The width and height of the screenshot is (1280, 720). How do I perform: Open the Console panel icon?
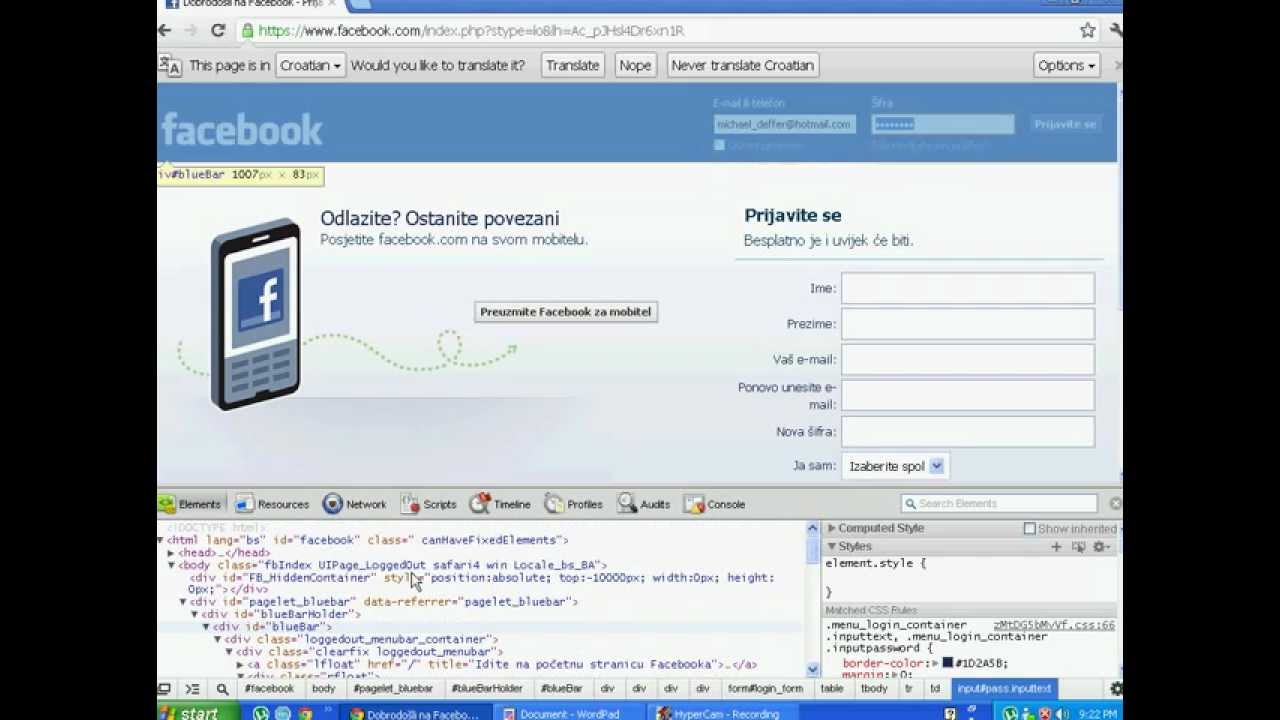[693, 504]
